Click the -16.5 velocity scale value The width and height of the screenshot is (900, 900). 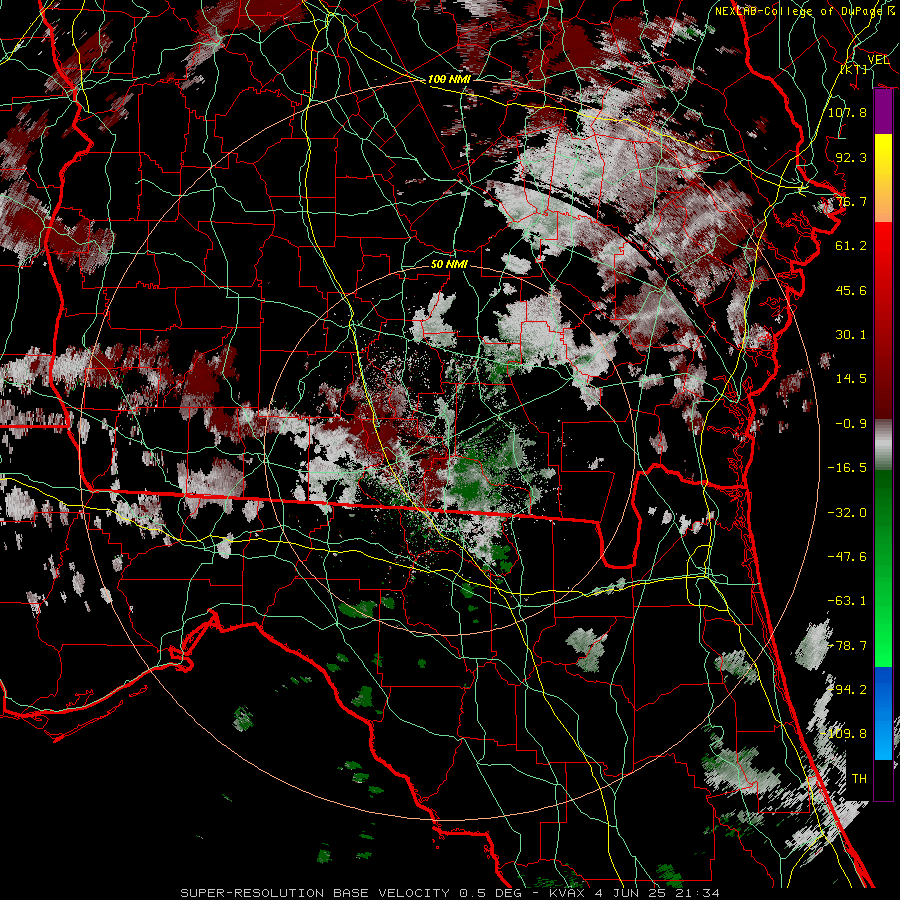[847, 468]
